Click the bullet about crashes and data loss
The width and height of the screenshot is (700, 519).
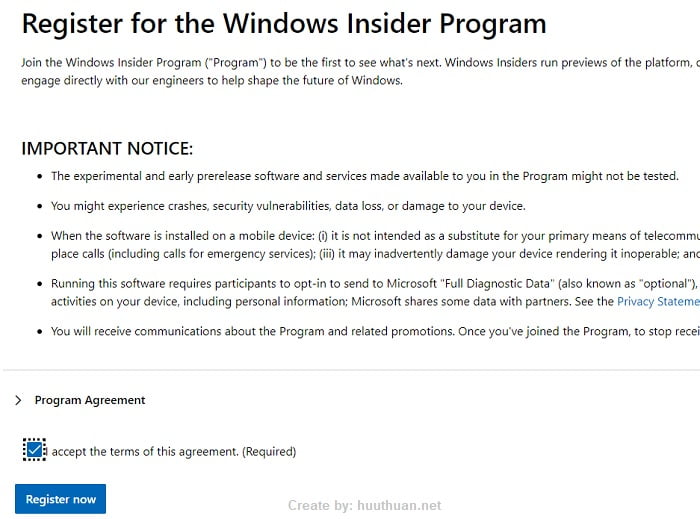pos(288,206)
